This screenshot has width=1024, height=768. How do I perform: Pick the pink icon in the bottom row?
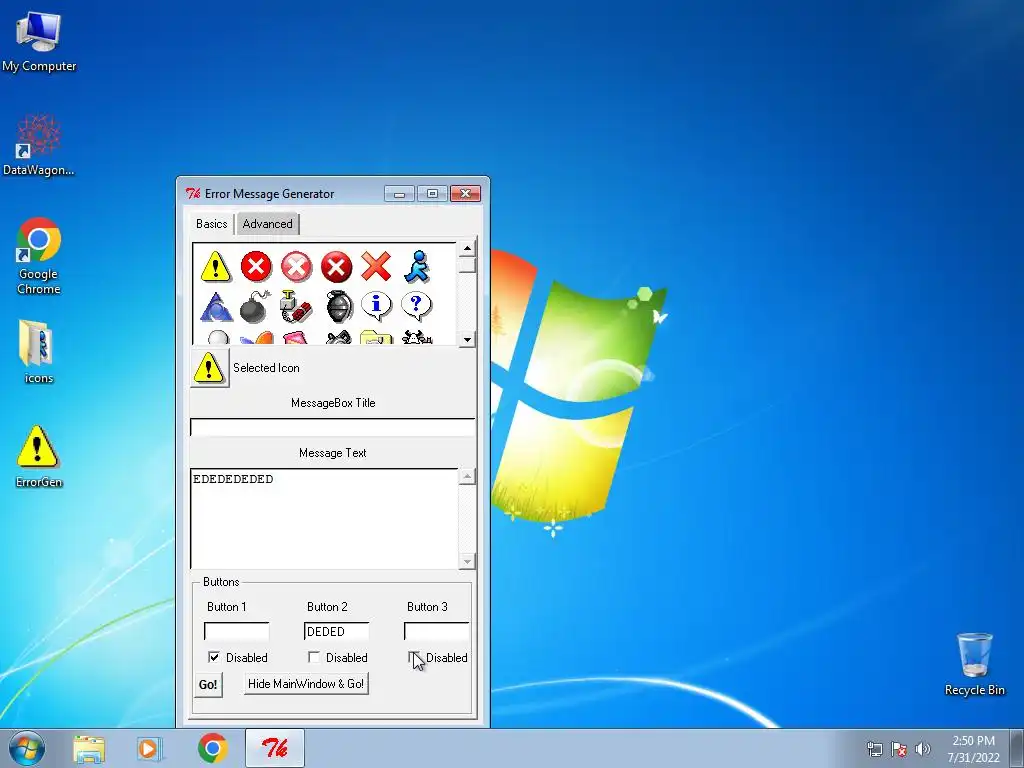tap(295, 338)
